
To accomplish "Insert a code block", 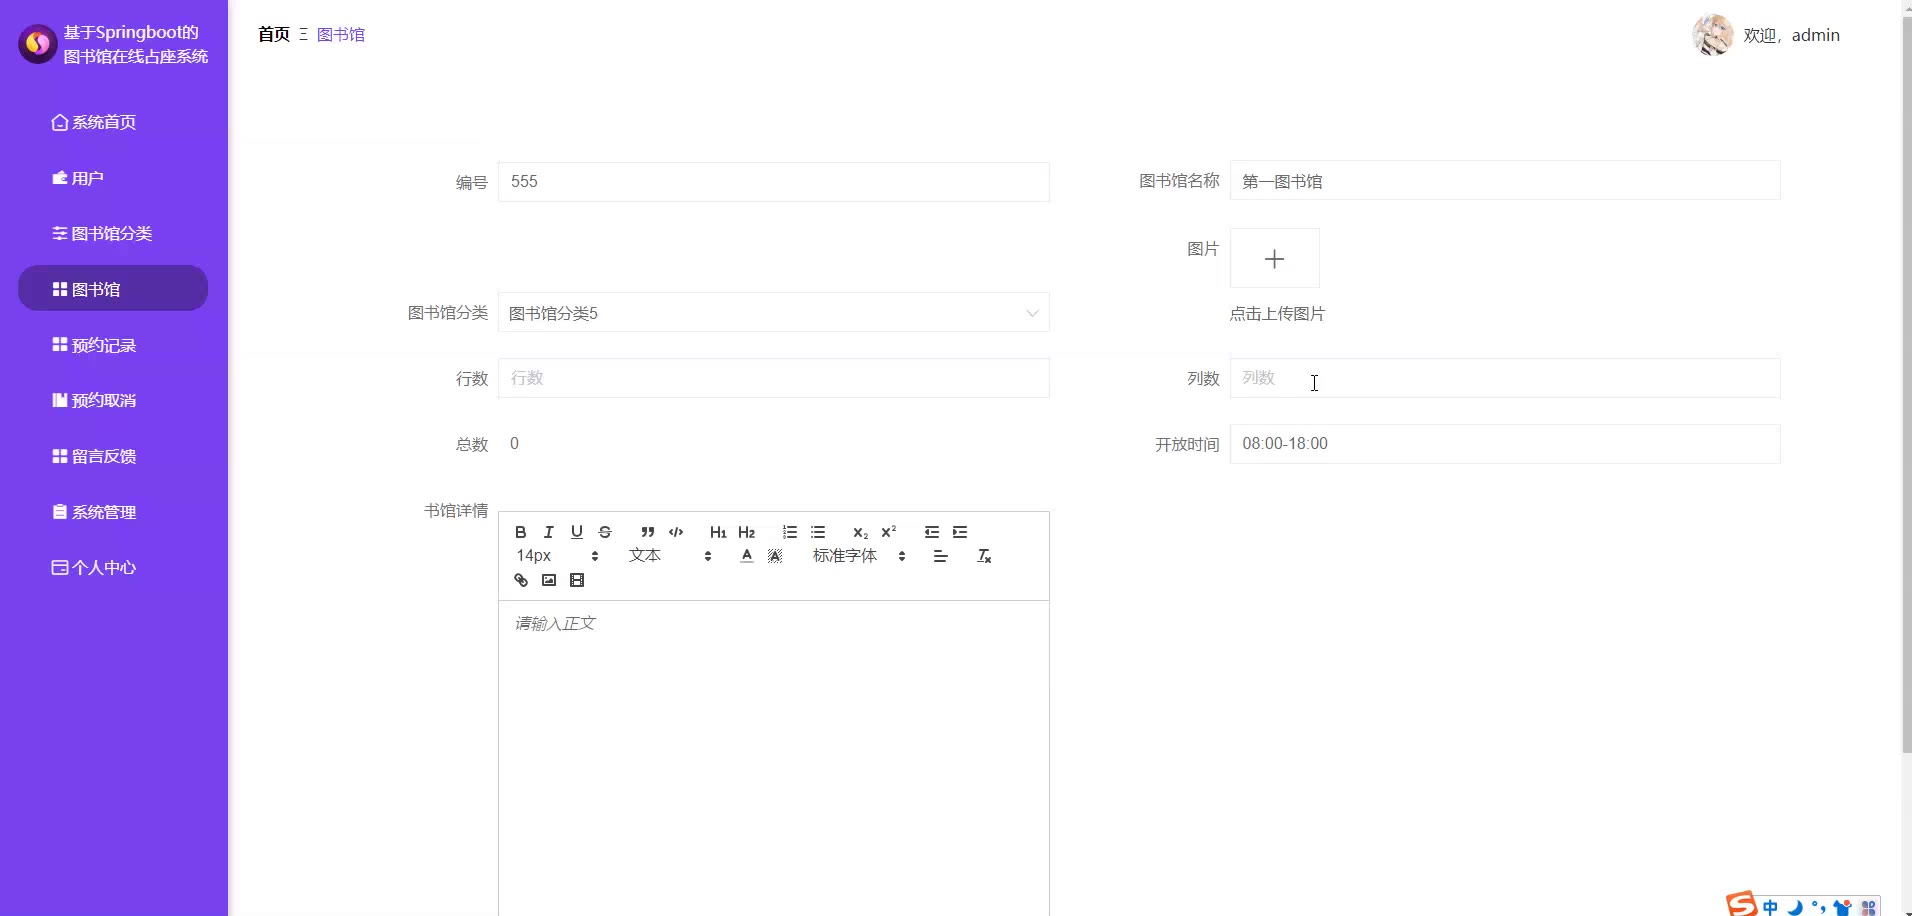I will [x=676, y=532].
